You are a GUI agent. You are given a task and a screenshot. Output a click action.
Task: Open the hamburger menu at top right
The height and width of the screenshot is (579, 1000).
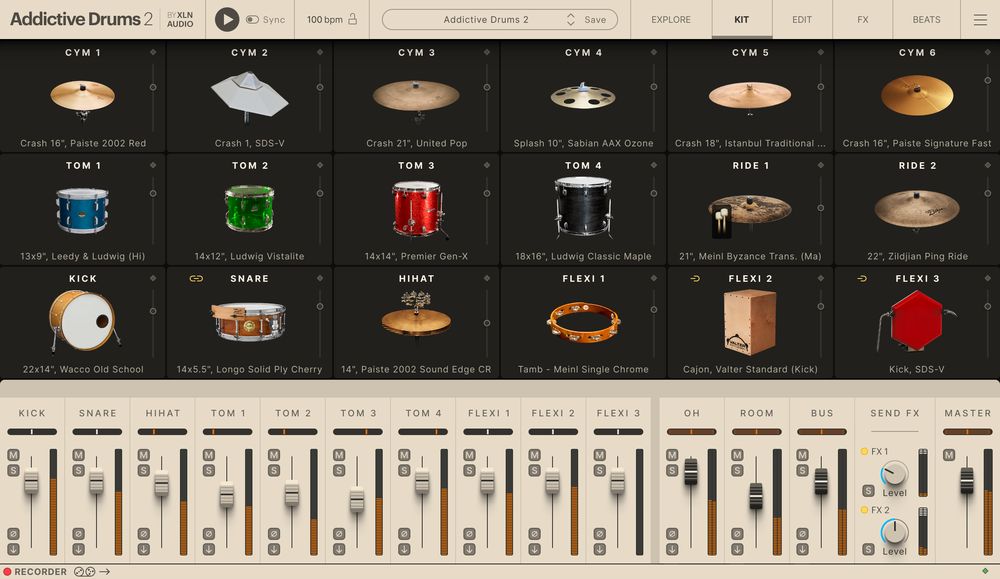coord(981,18)
